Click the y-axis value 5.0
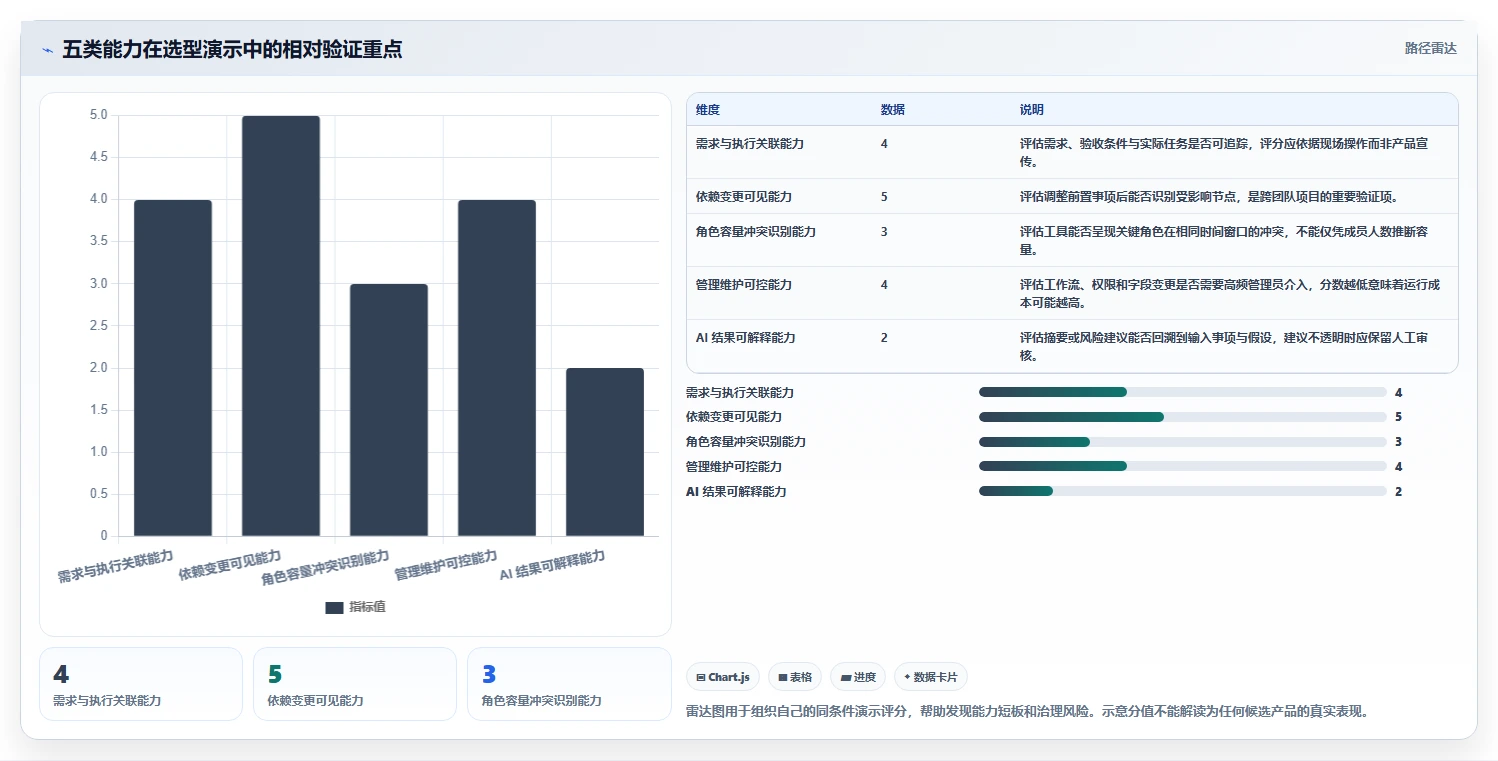The width and height of the screenshot is (1498, 761). coord(98,115)
